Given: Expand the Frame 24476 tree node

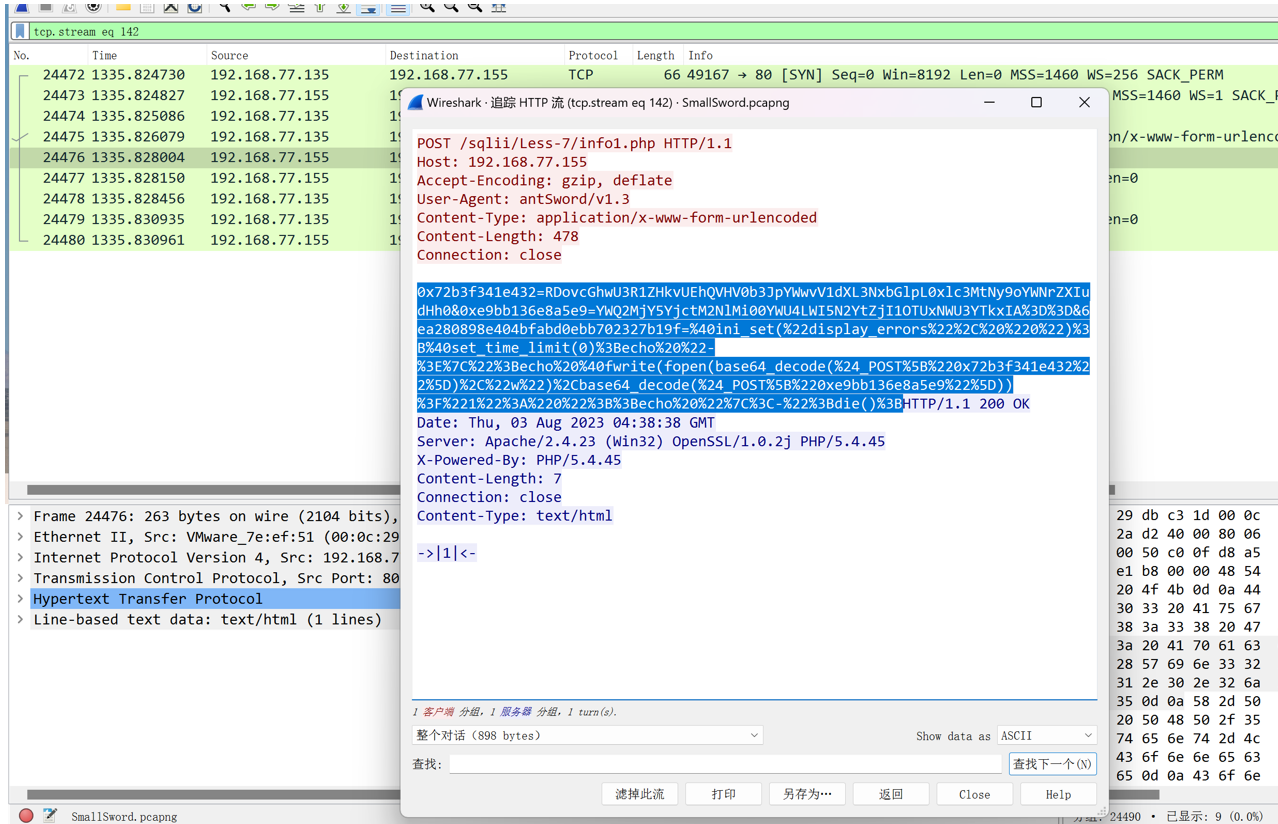Looking at the screenshot, I should 20,517.
